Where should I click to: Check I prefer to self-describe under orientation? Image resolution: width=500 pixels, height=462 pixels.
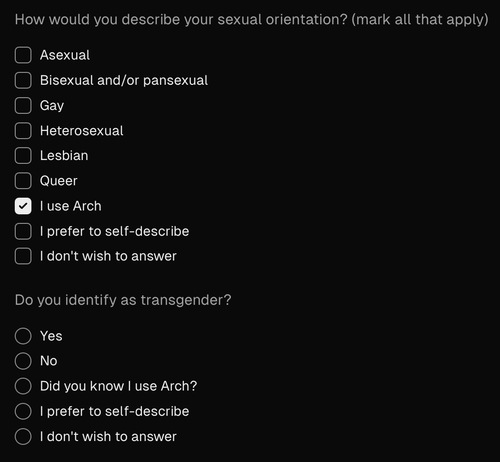click(23, 231)
